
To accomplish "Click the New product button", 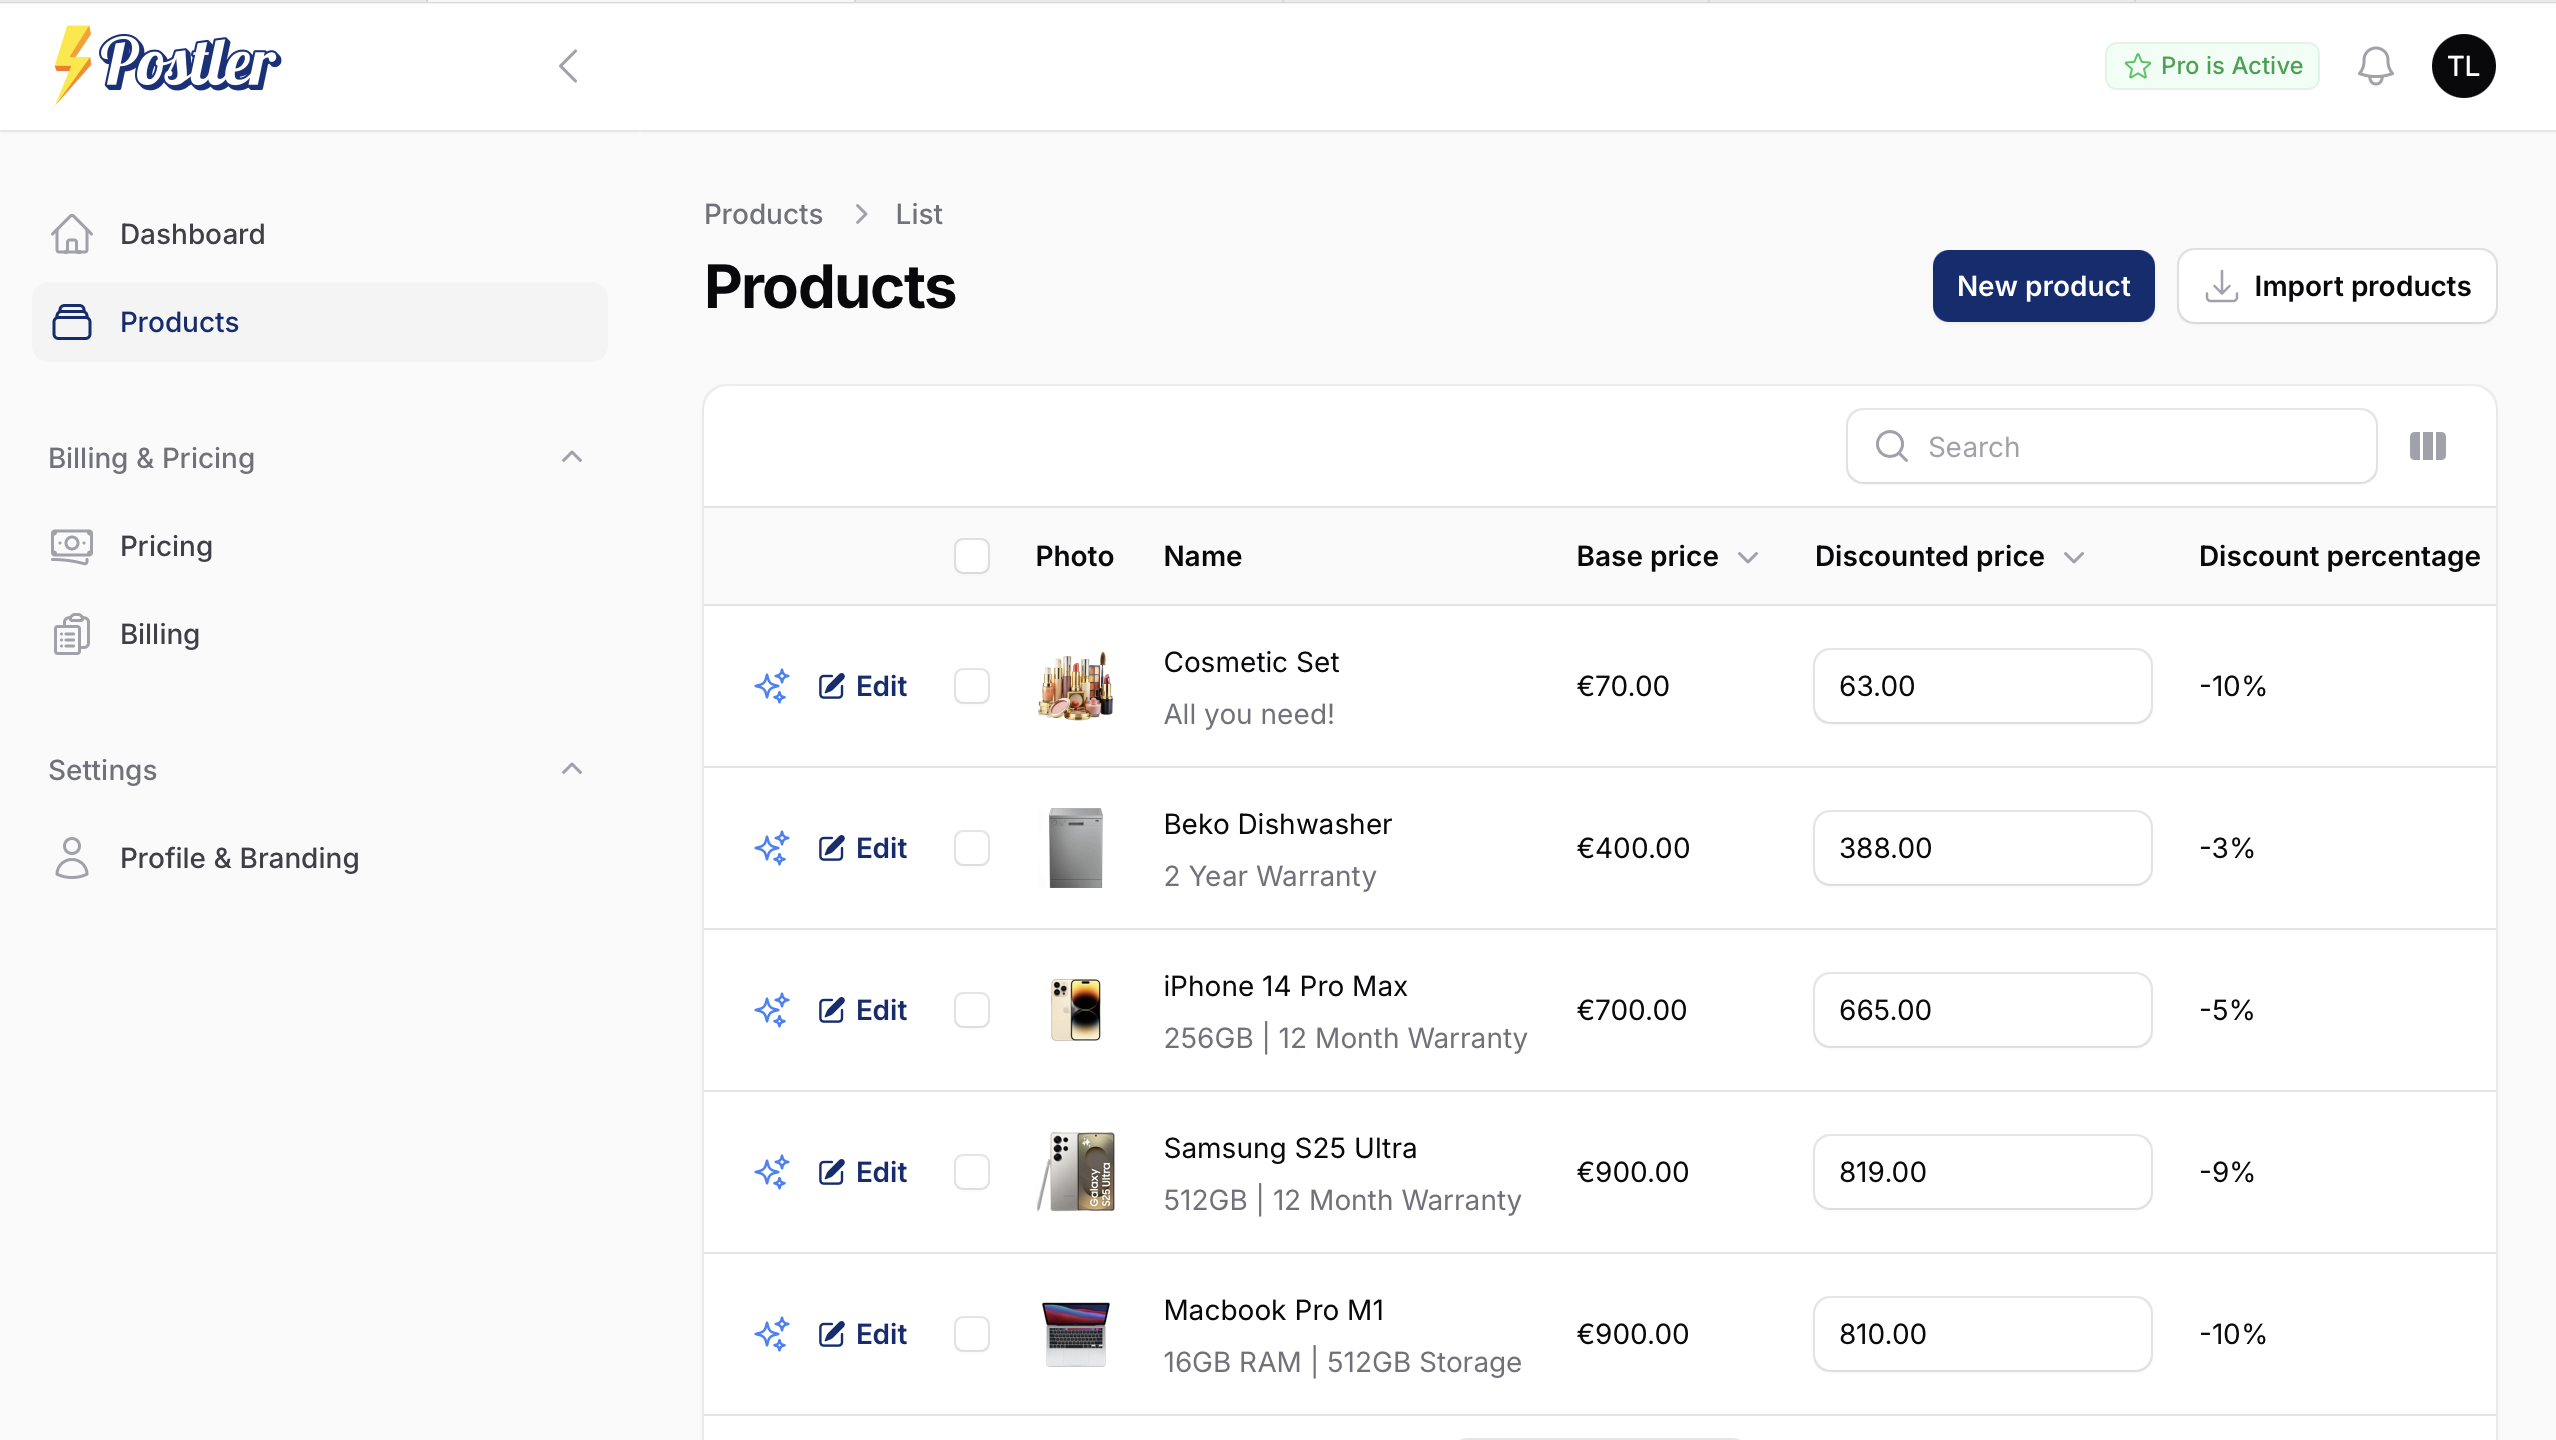I will pos(2042,286).
